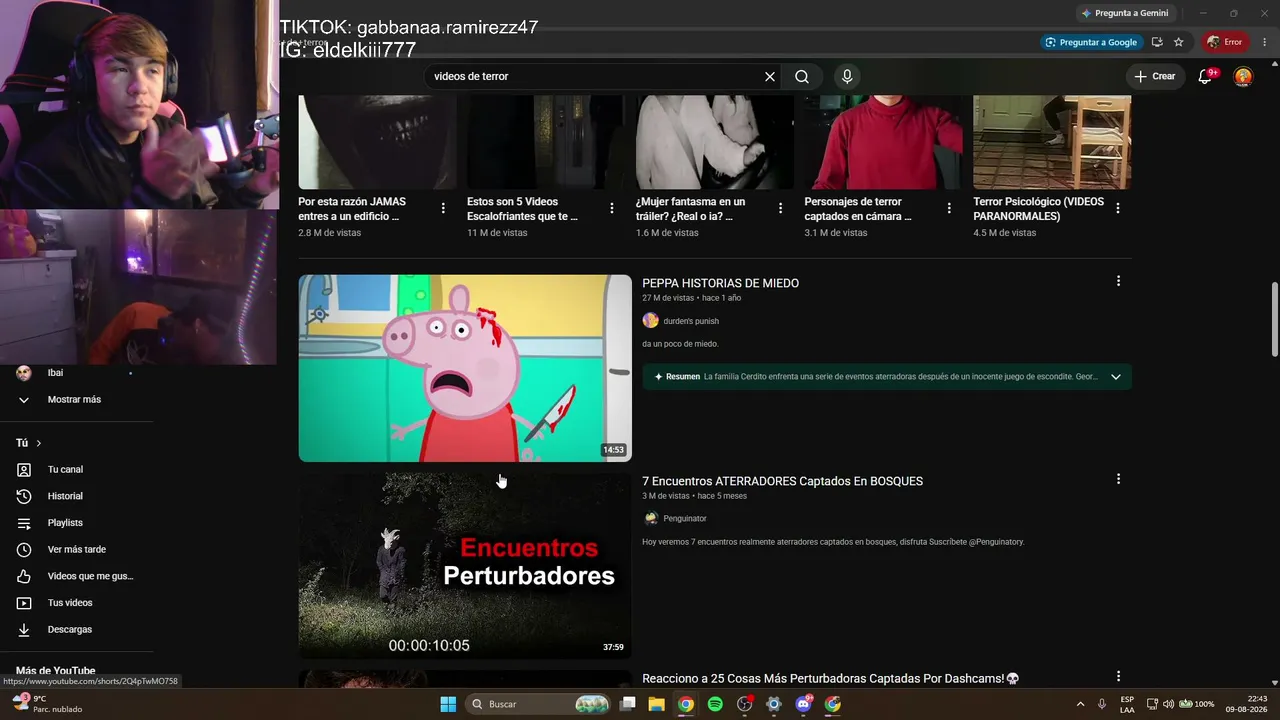This screenshot has width=1280, height=720.
Task: Open Task View on the taskbar
Action: pyautogui.click(x=627, y=704)
